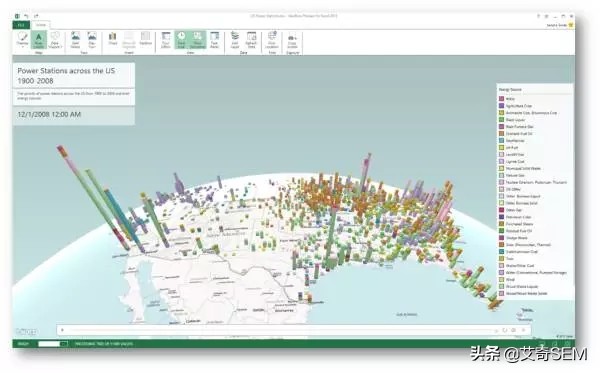Show the Task Panel

214,40
